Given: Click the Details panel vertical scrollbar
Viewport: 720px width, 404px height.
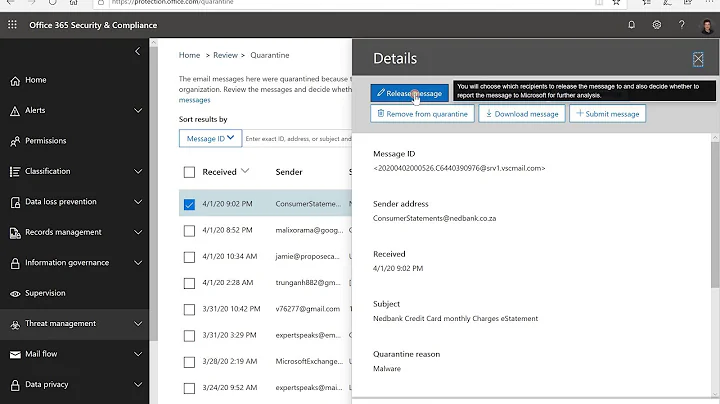Looking at the screenshot, I should 715,215.
